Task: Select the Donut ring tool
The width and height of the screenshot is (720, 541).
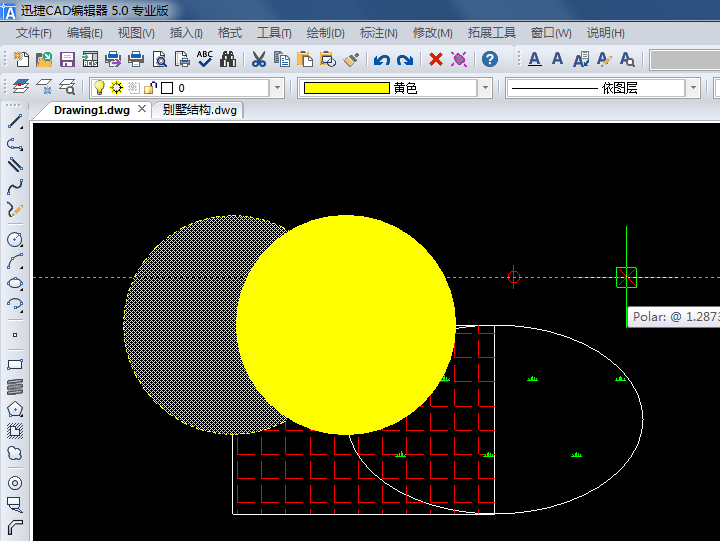Action: [15, 483]
